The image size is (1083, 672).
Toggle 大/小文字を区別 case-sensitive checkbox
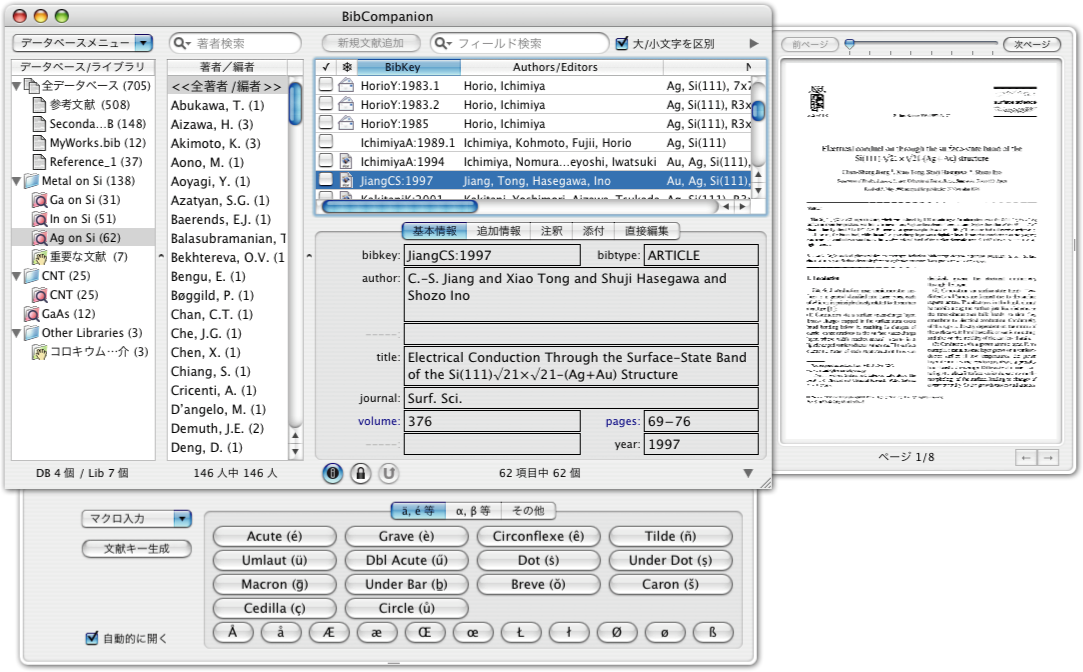[622, 44]
